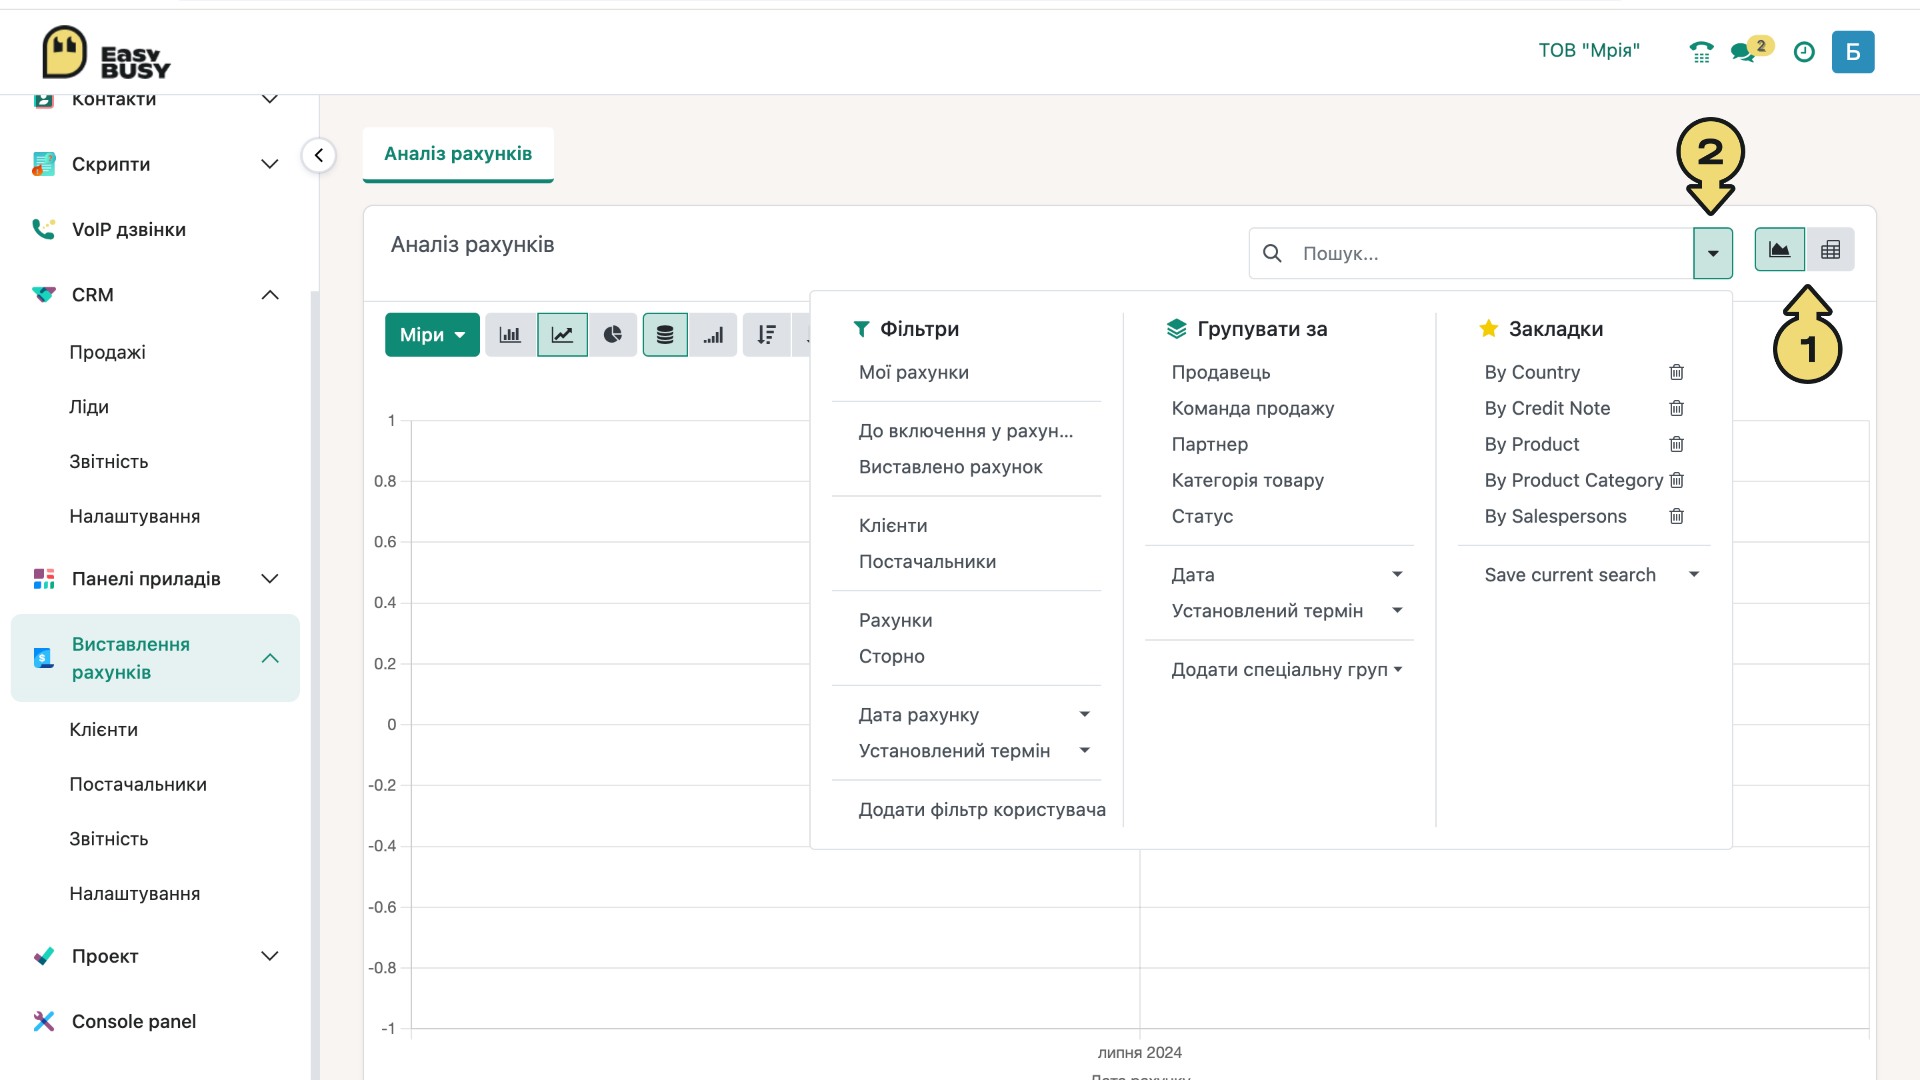Expand the Скрипти menu chevron

tap(269, 164)
